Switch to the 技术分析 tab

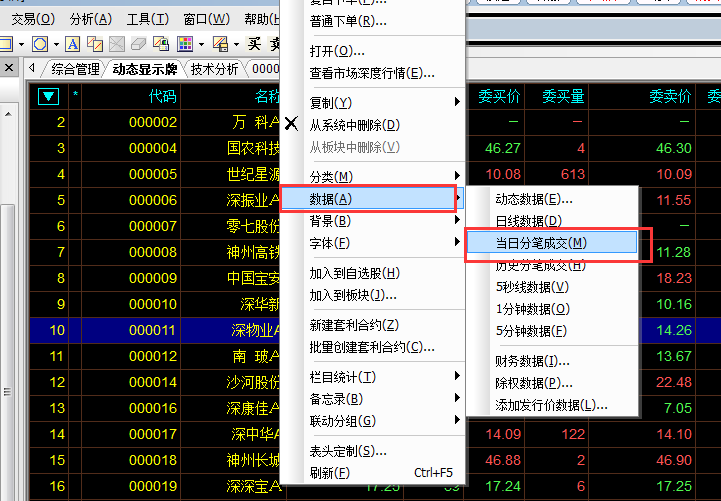[x=215, y=69]
